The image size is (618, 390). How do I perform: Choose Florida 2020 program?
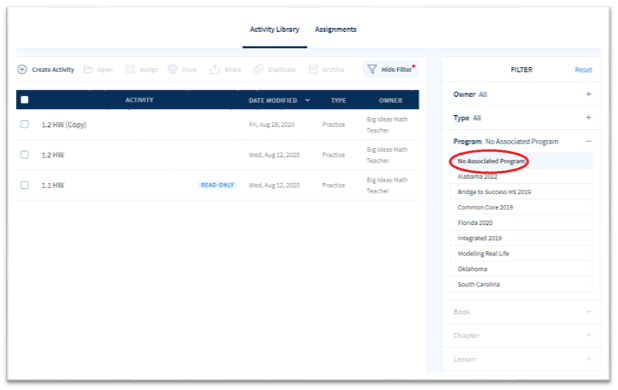(521, 222)
